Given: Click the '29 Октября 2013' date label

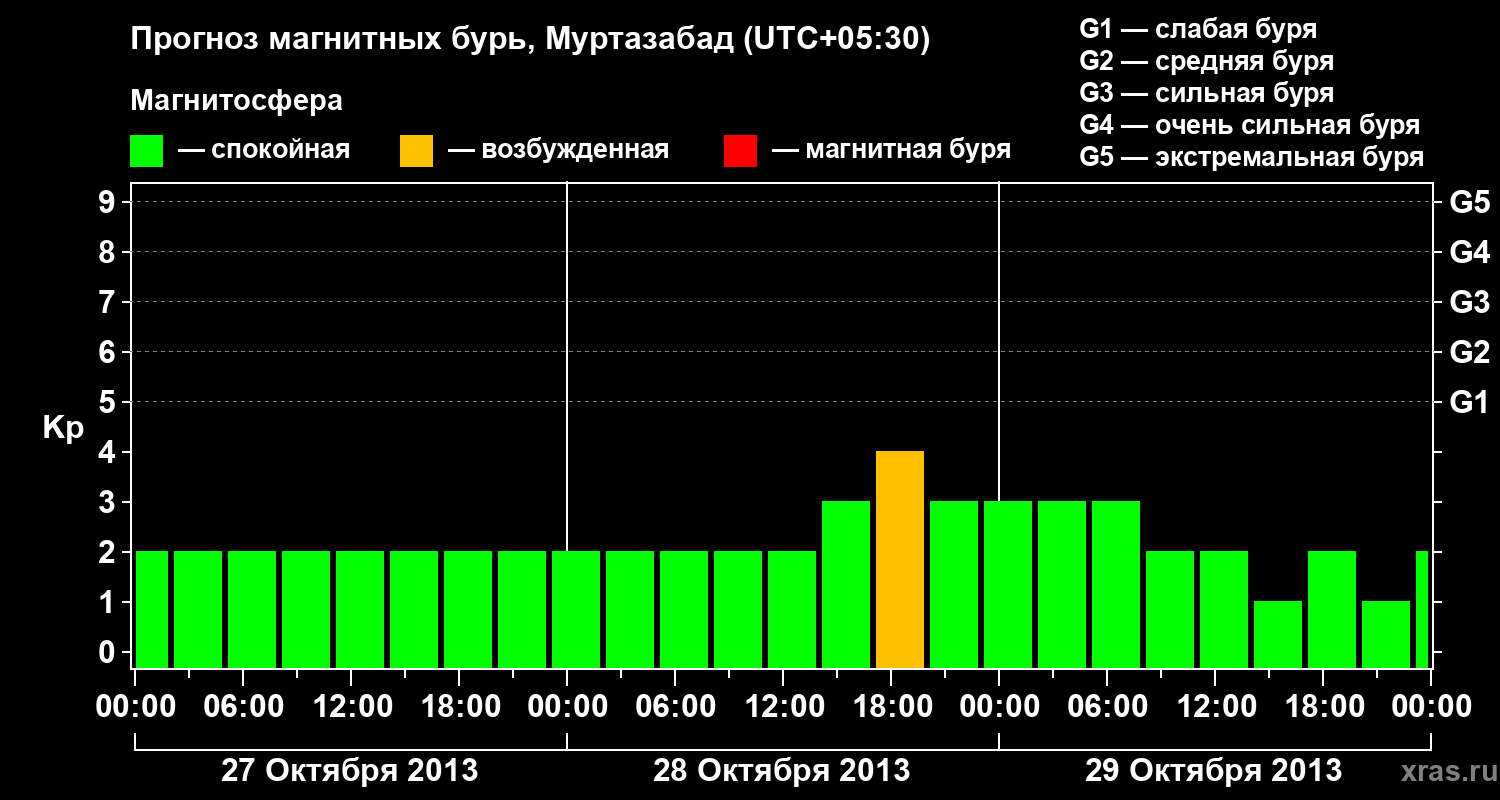Looking at the screenshot, I should [1214, 771].
